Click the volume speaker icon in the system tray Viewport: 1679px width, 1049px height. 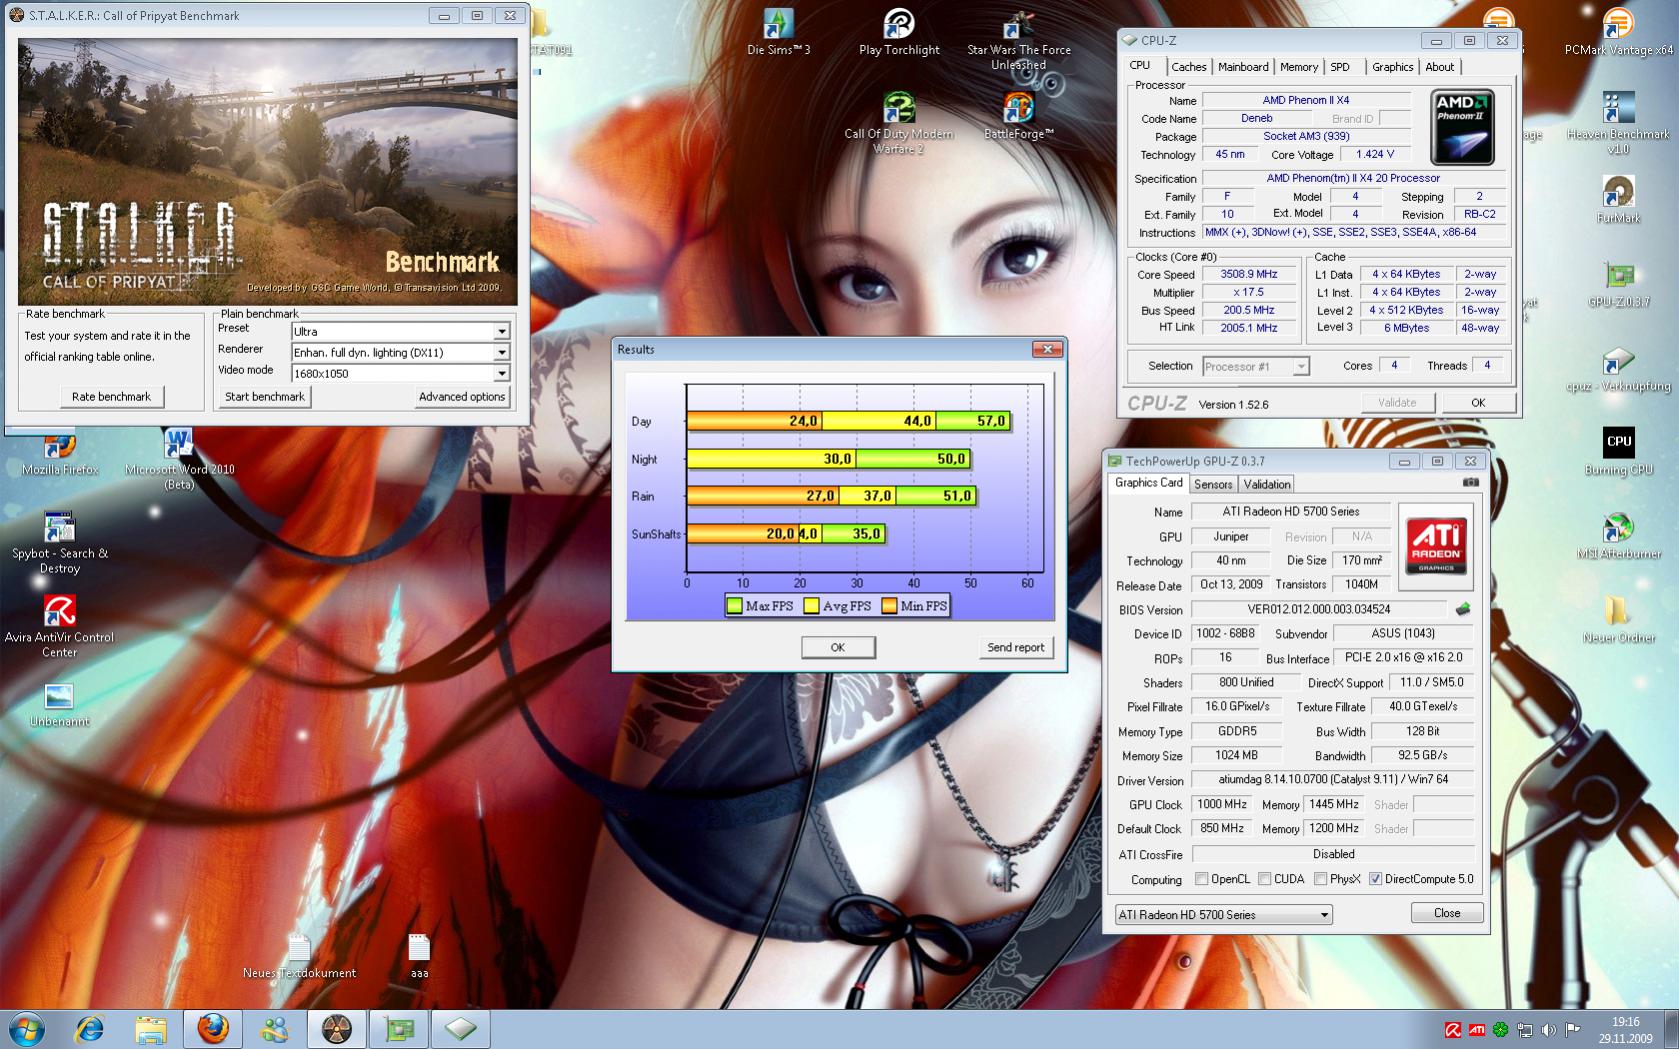[1548, 1029]
